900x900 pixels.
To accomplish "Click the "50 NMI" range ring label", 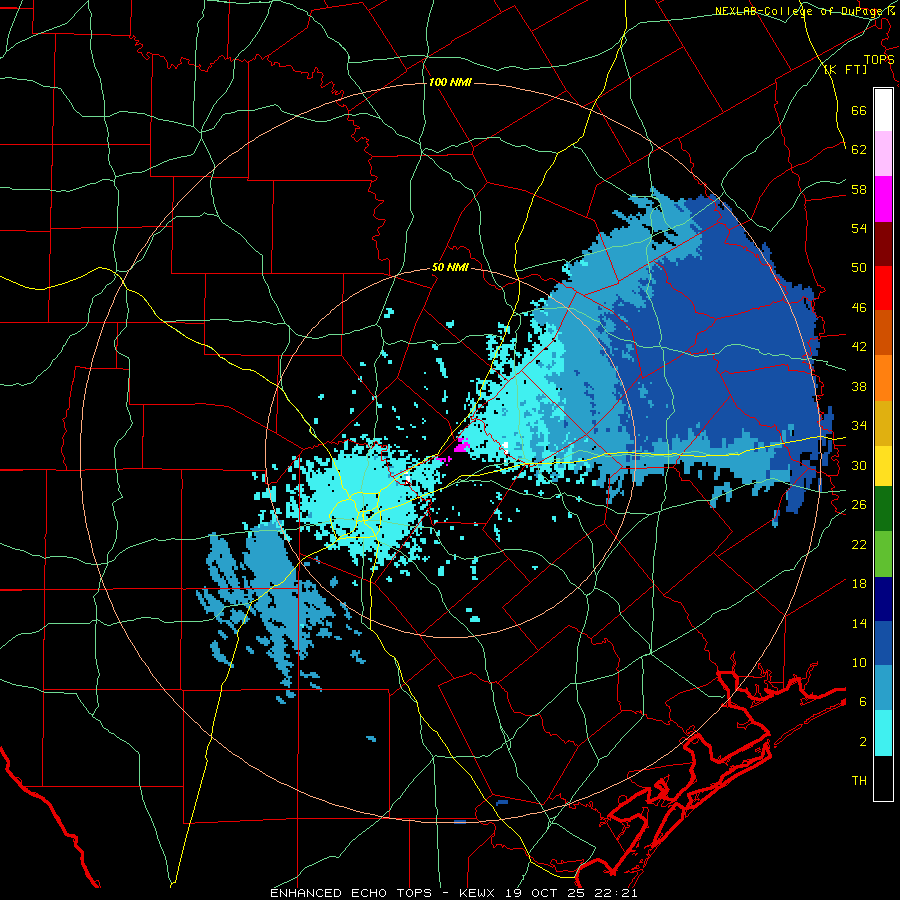I will (x=450, y=267).
